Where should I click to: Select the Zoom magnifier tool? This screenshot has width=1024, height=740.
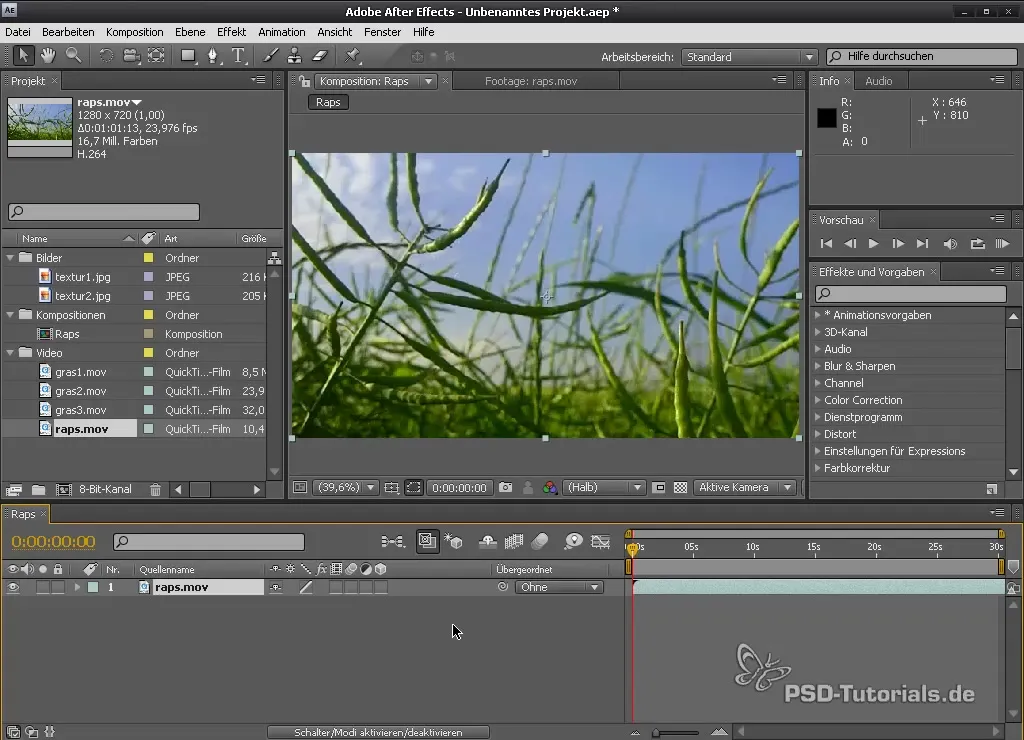click(x=74, y=56)
